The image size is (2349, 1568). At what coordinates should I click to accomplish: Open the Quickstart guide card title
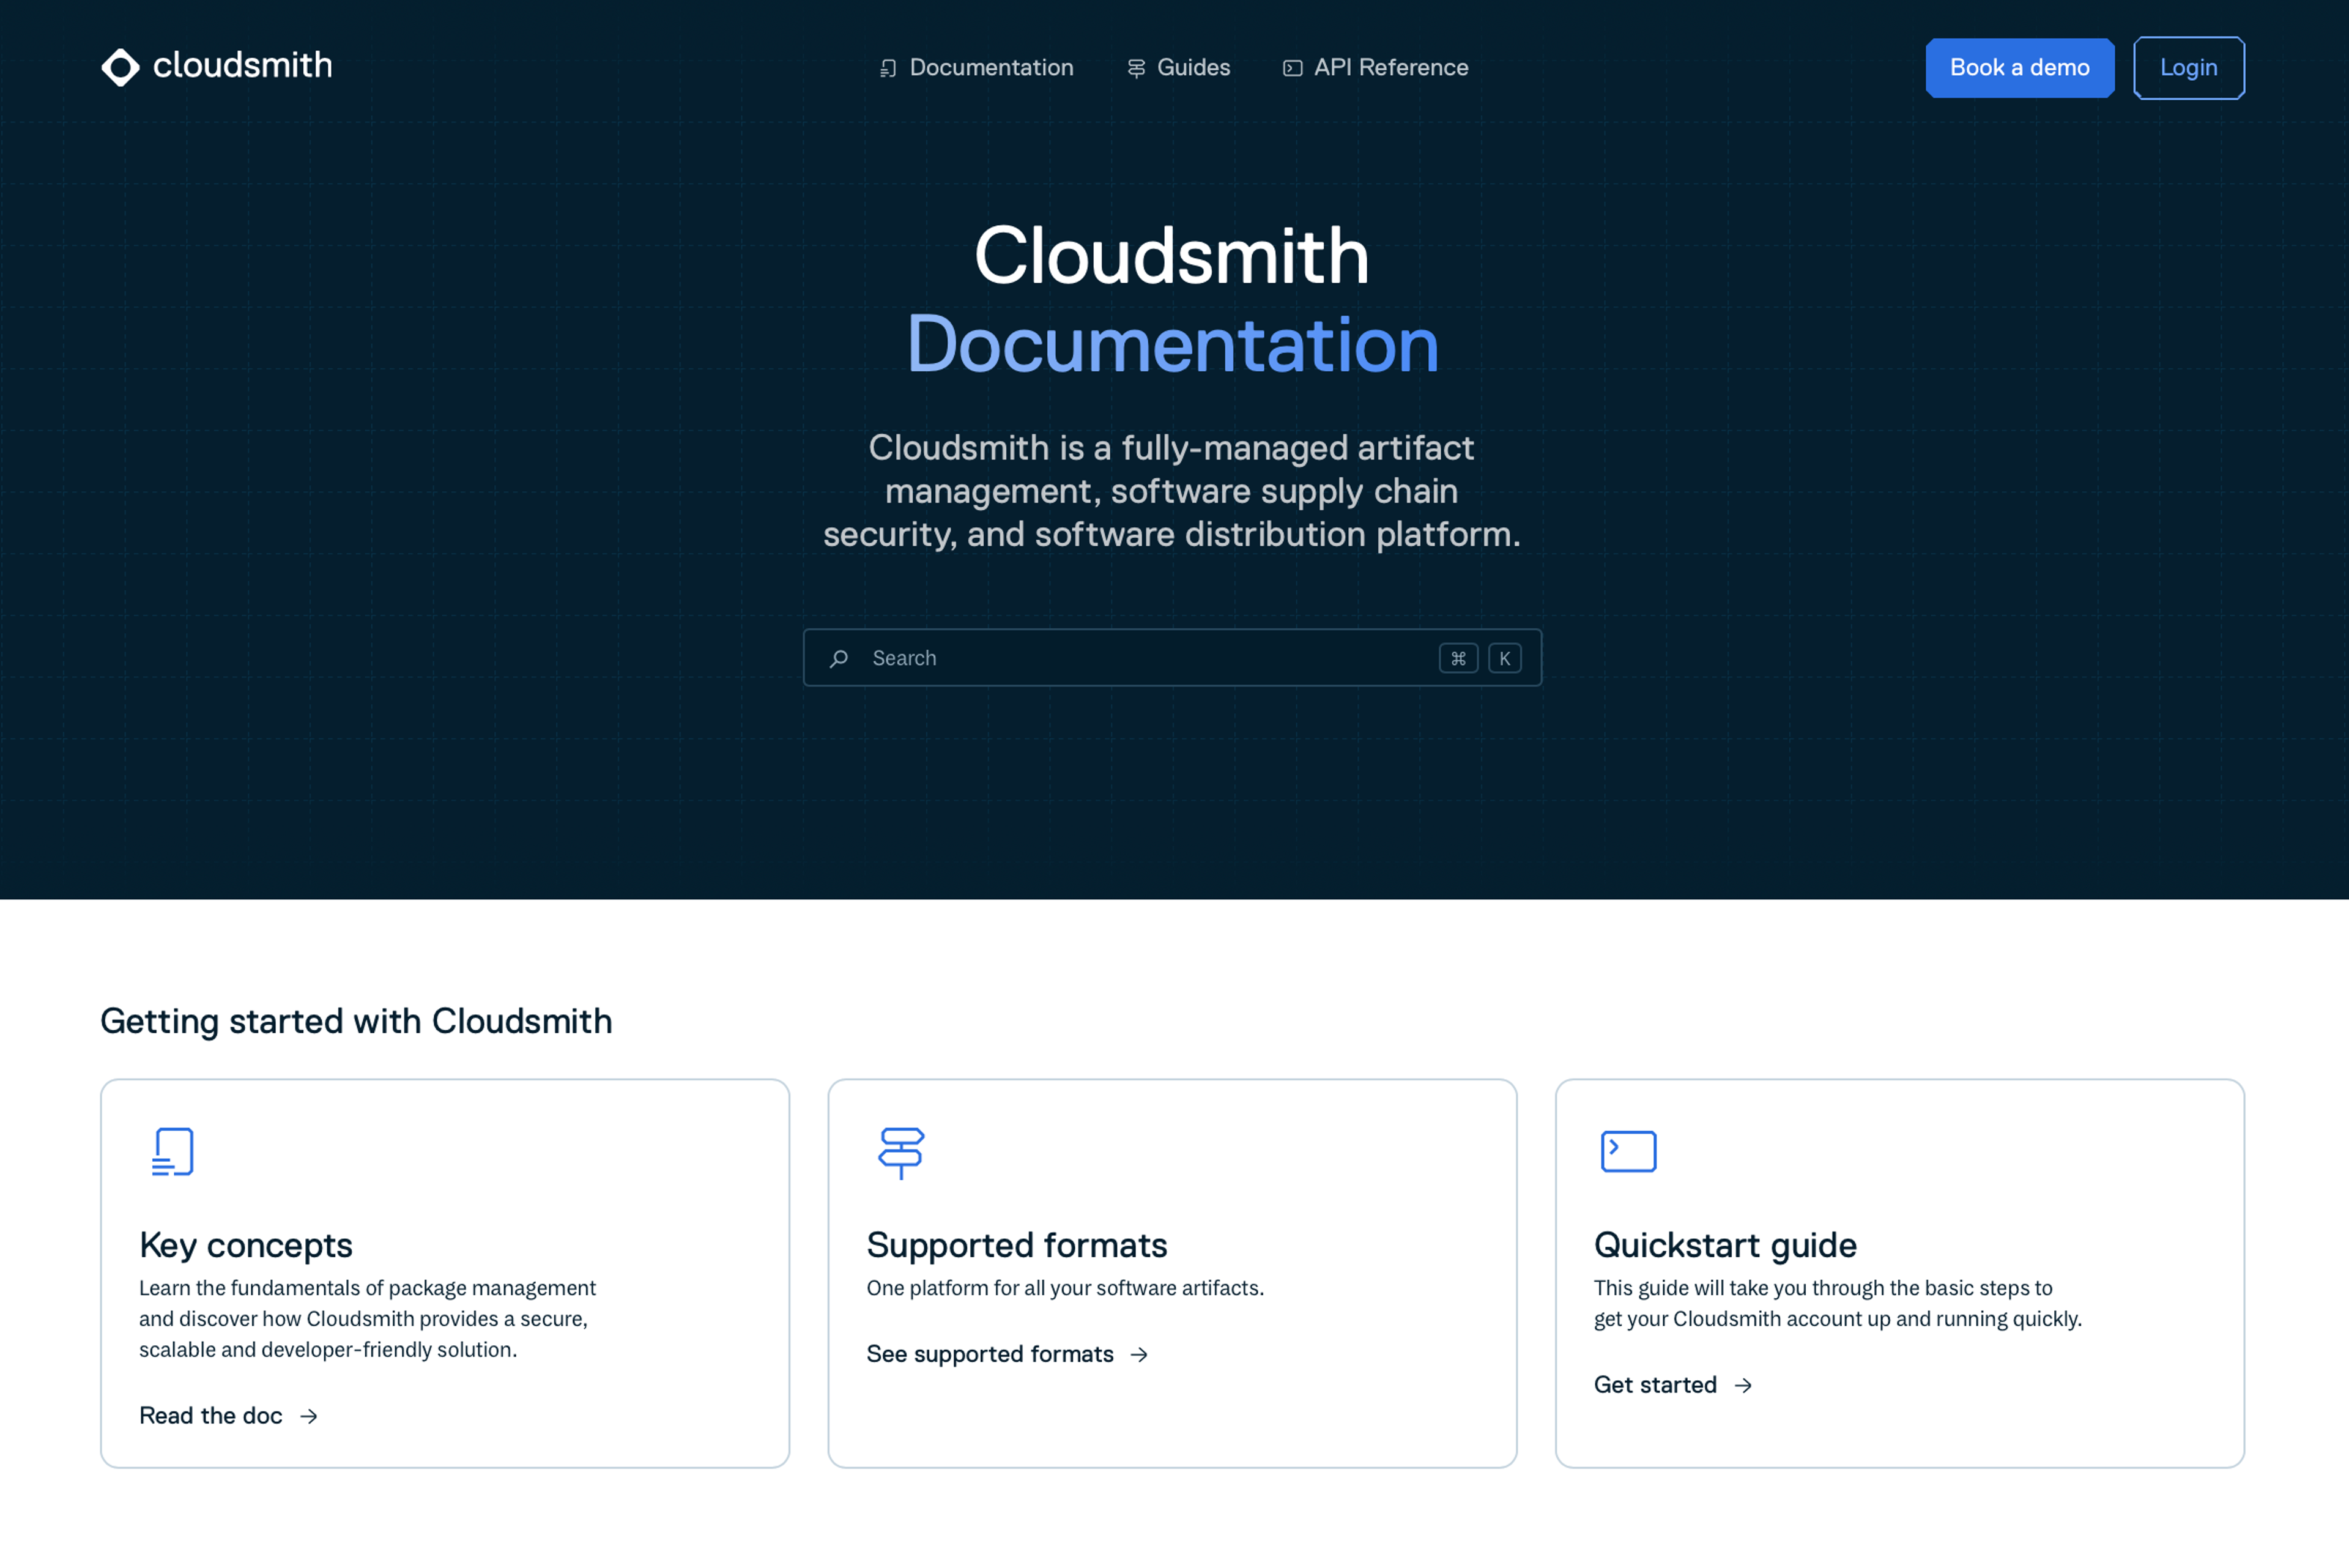[1725, 1245]
